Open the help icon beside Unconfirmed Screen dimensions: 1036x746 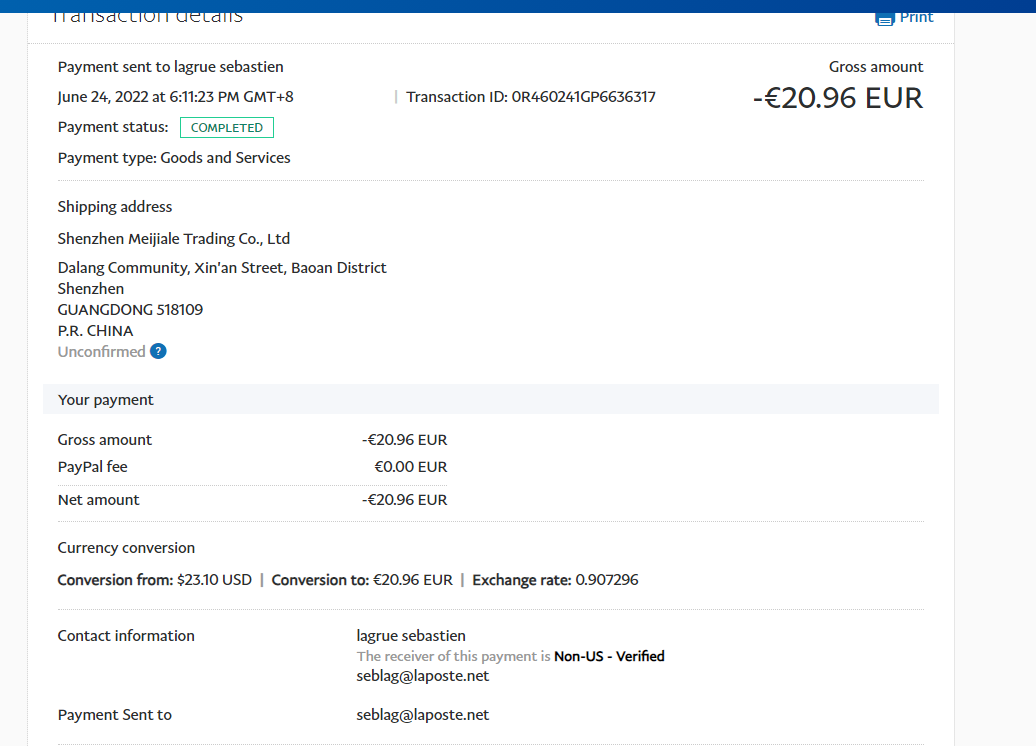[x=158, y=351]
